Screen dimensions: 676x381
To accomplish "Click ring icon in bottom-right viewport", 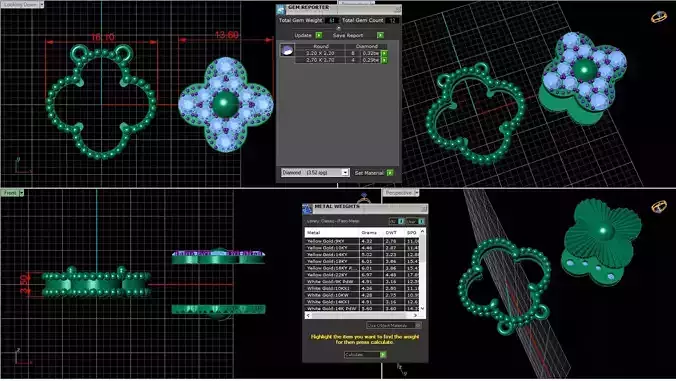I will [658, 207].
